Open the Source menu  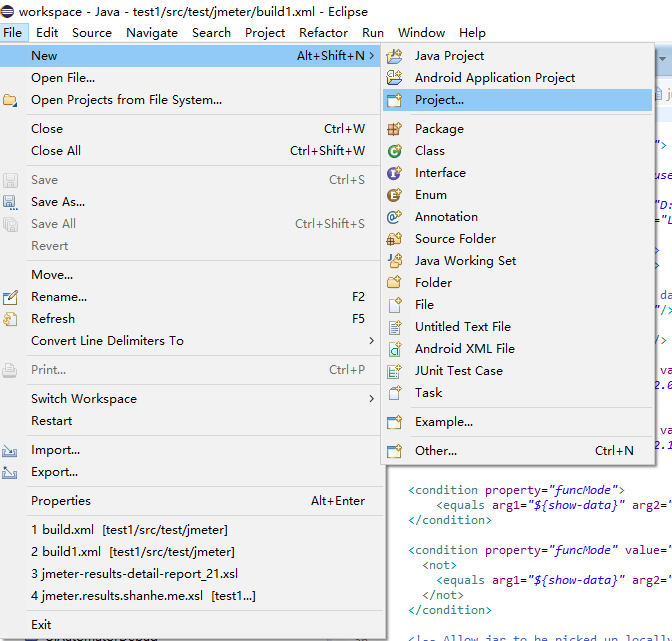coord(92,33)
